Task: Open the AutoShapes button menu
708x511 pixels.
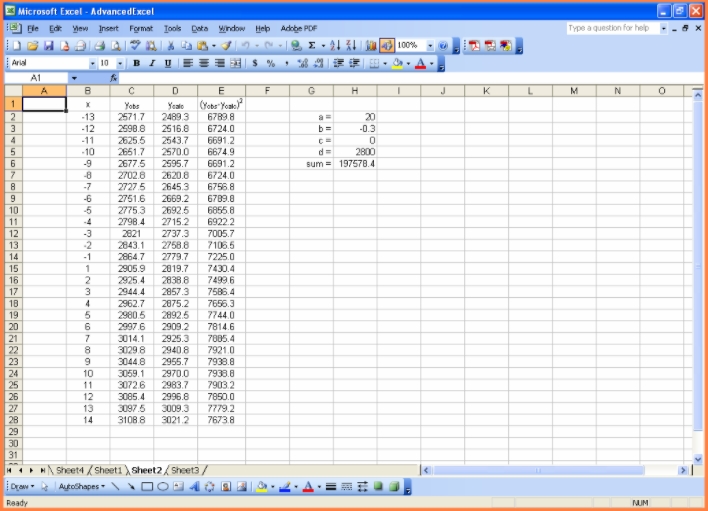Action: [x=82, y=487]
